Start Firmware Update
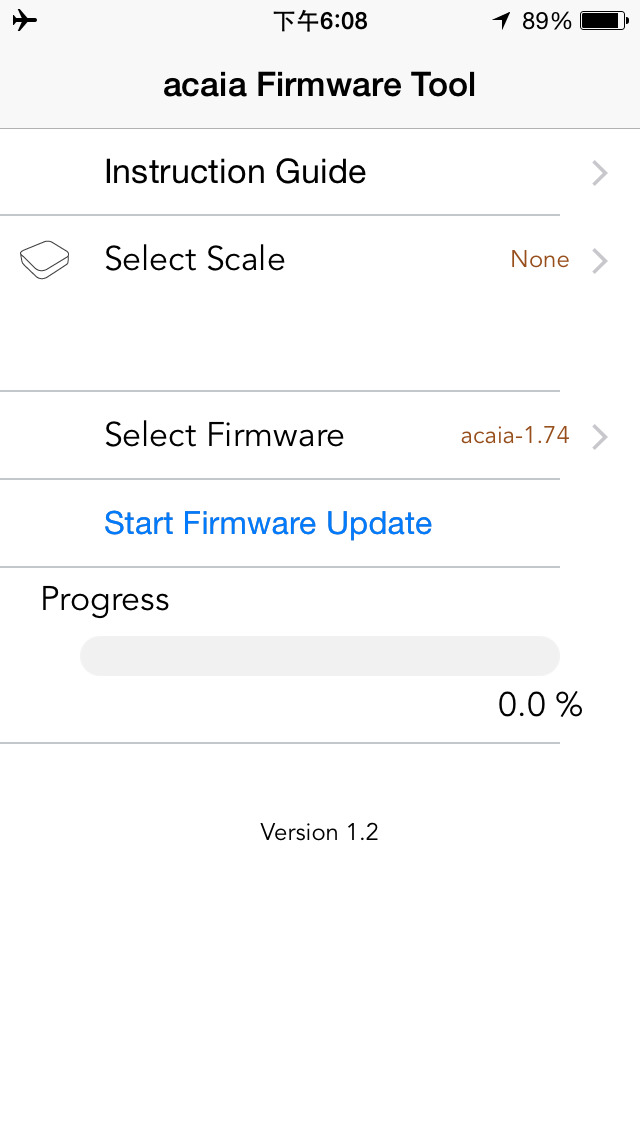Screen dimensions: 640x1136 268,523
